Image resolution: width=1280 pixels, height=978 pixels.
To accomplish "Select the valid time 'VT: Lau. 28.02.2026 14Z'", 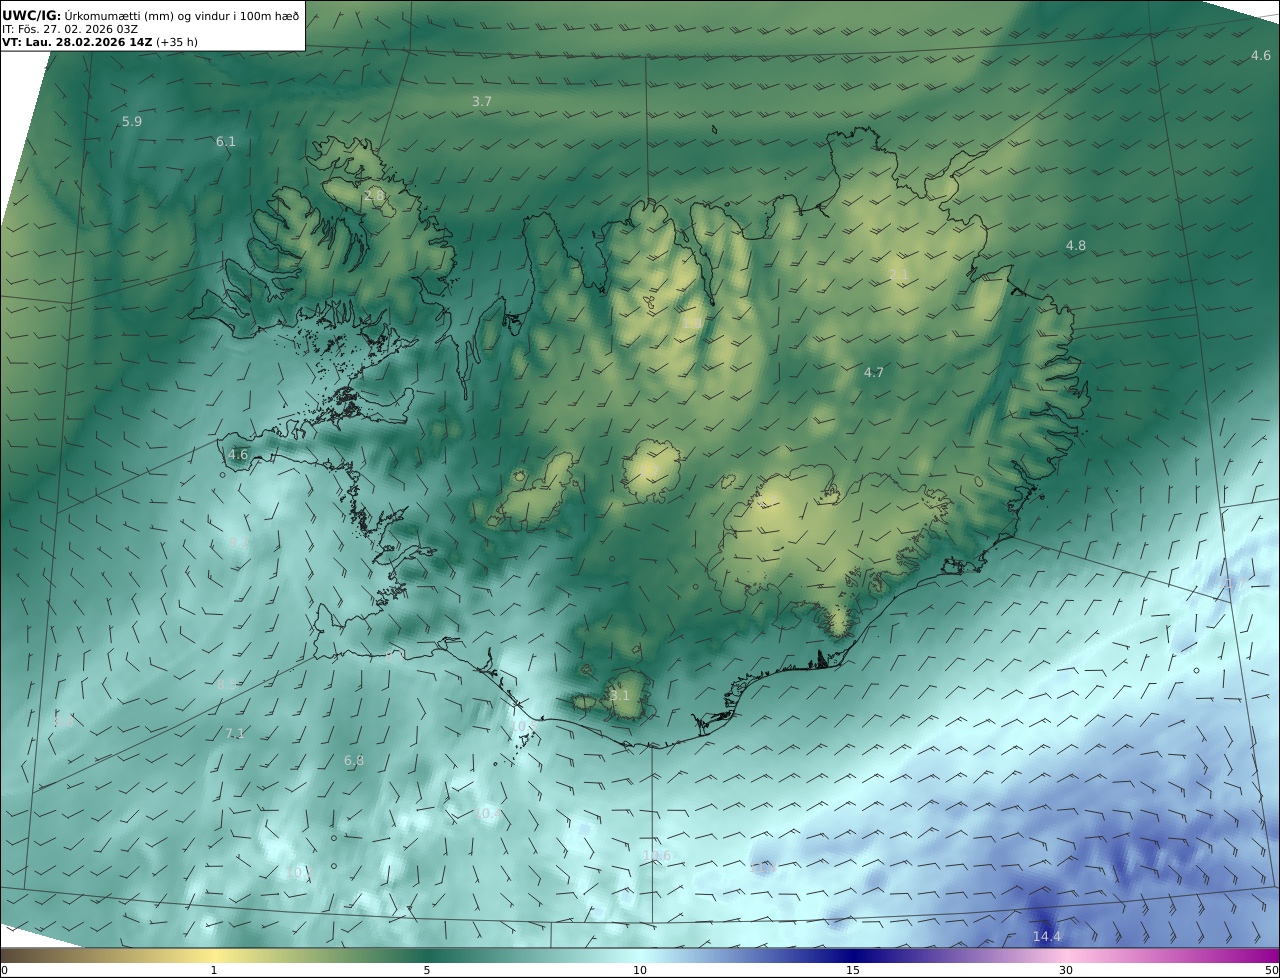I will tap(77, 43).
